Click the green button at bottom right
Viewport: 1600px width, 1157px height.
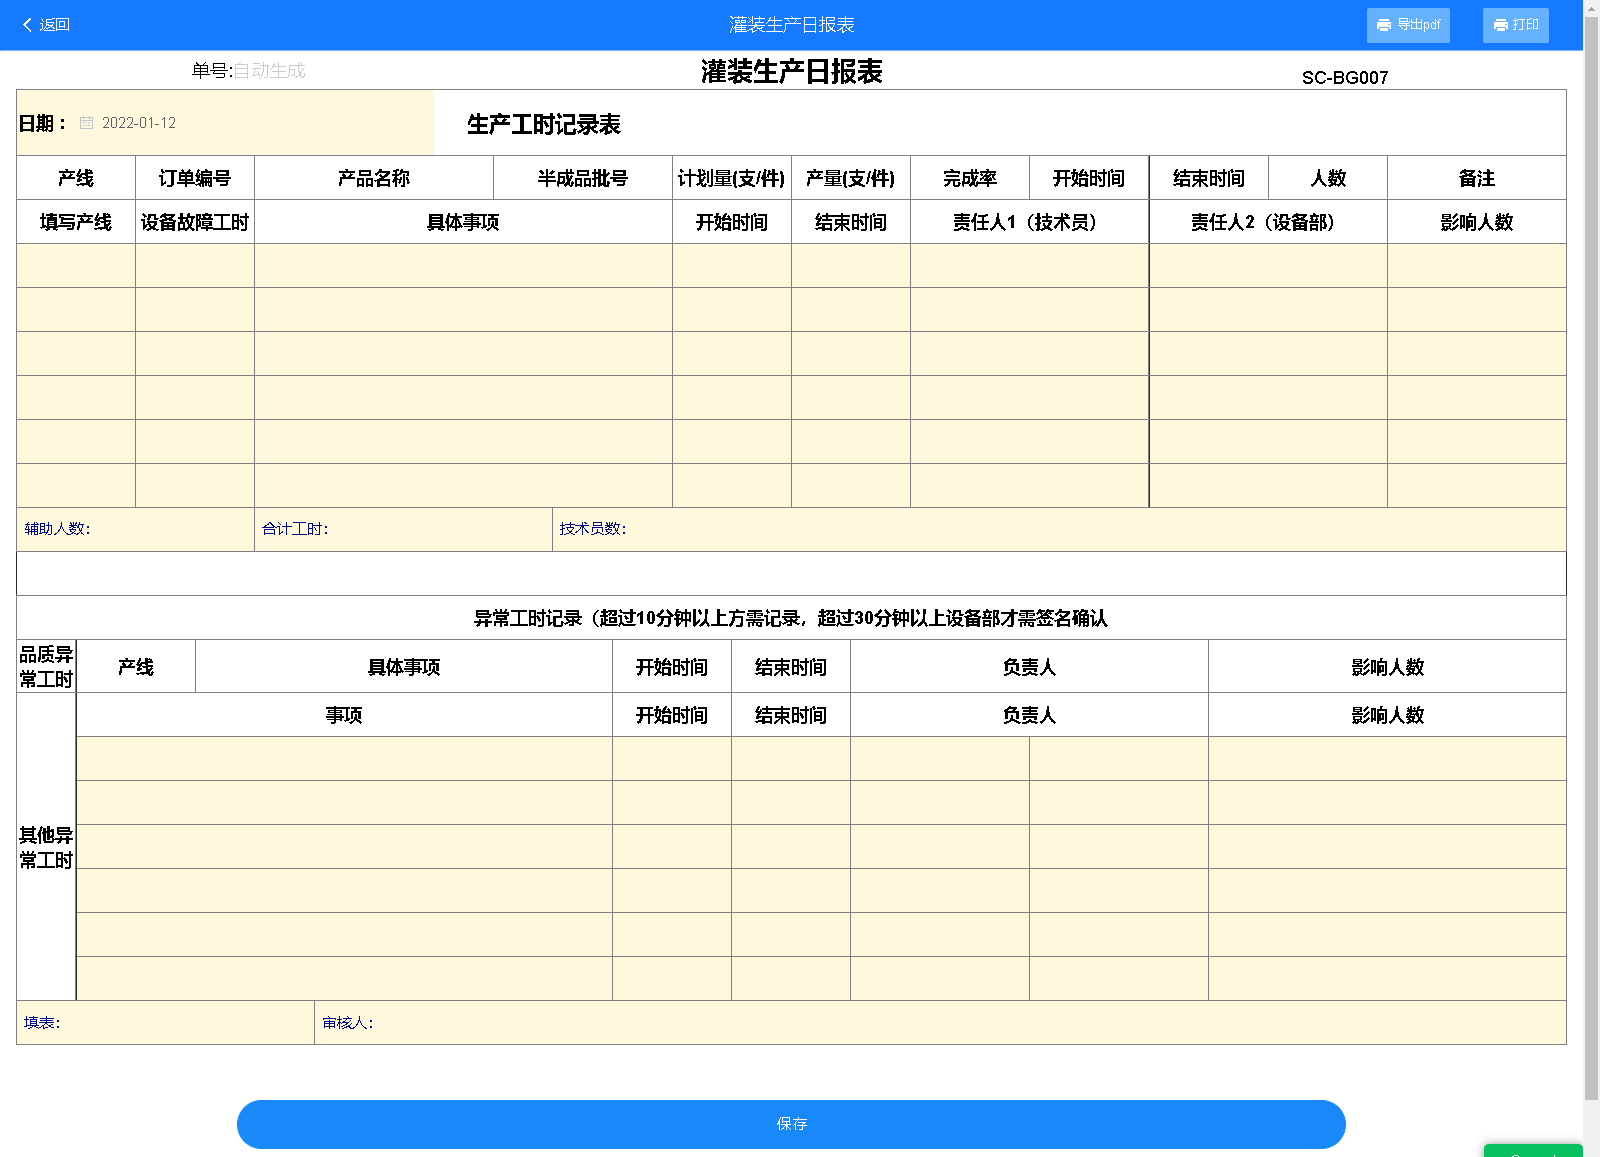click(1532, 1150)
